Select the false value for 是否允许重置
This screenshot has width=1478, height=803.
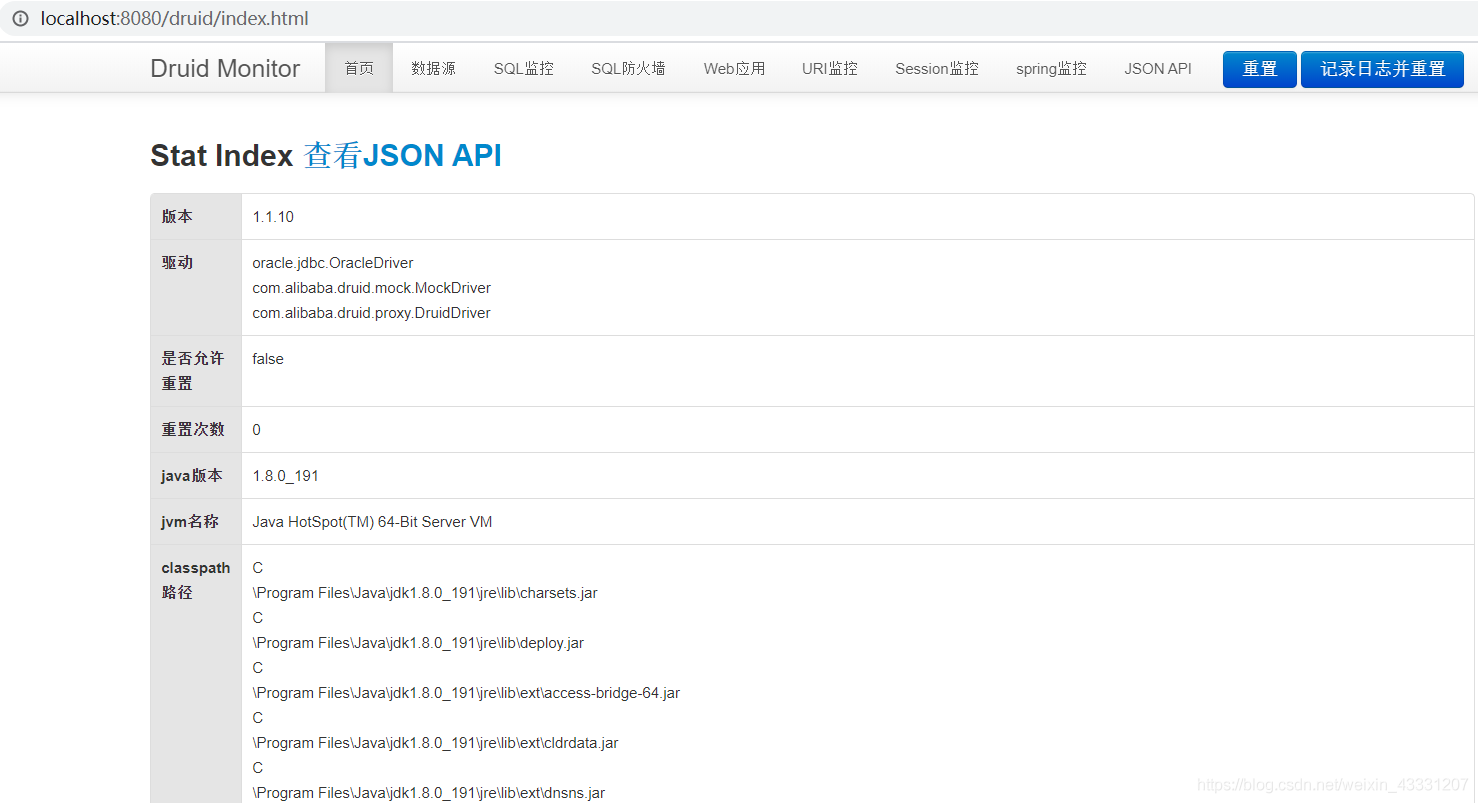(268, 359)
